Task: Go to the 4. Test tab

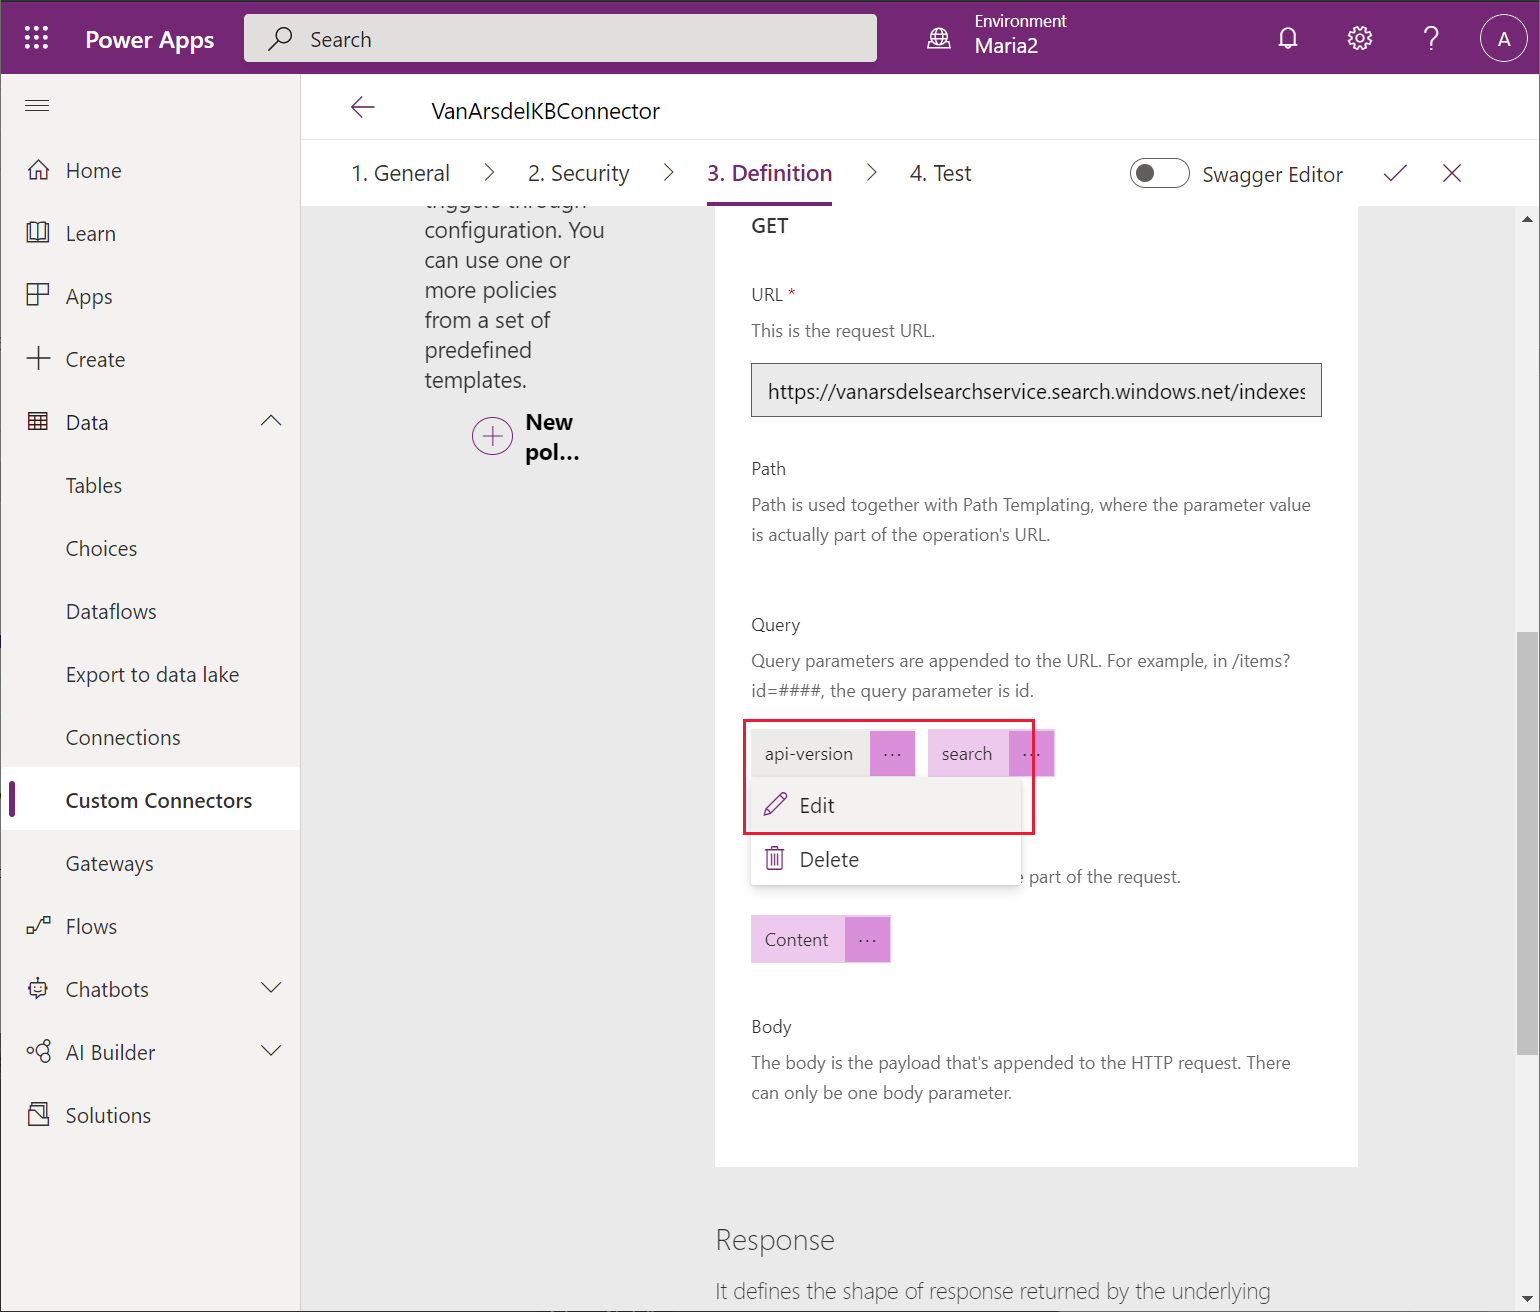Action: (940, 173)
